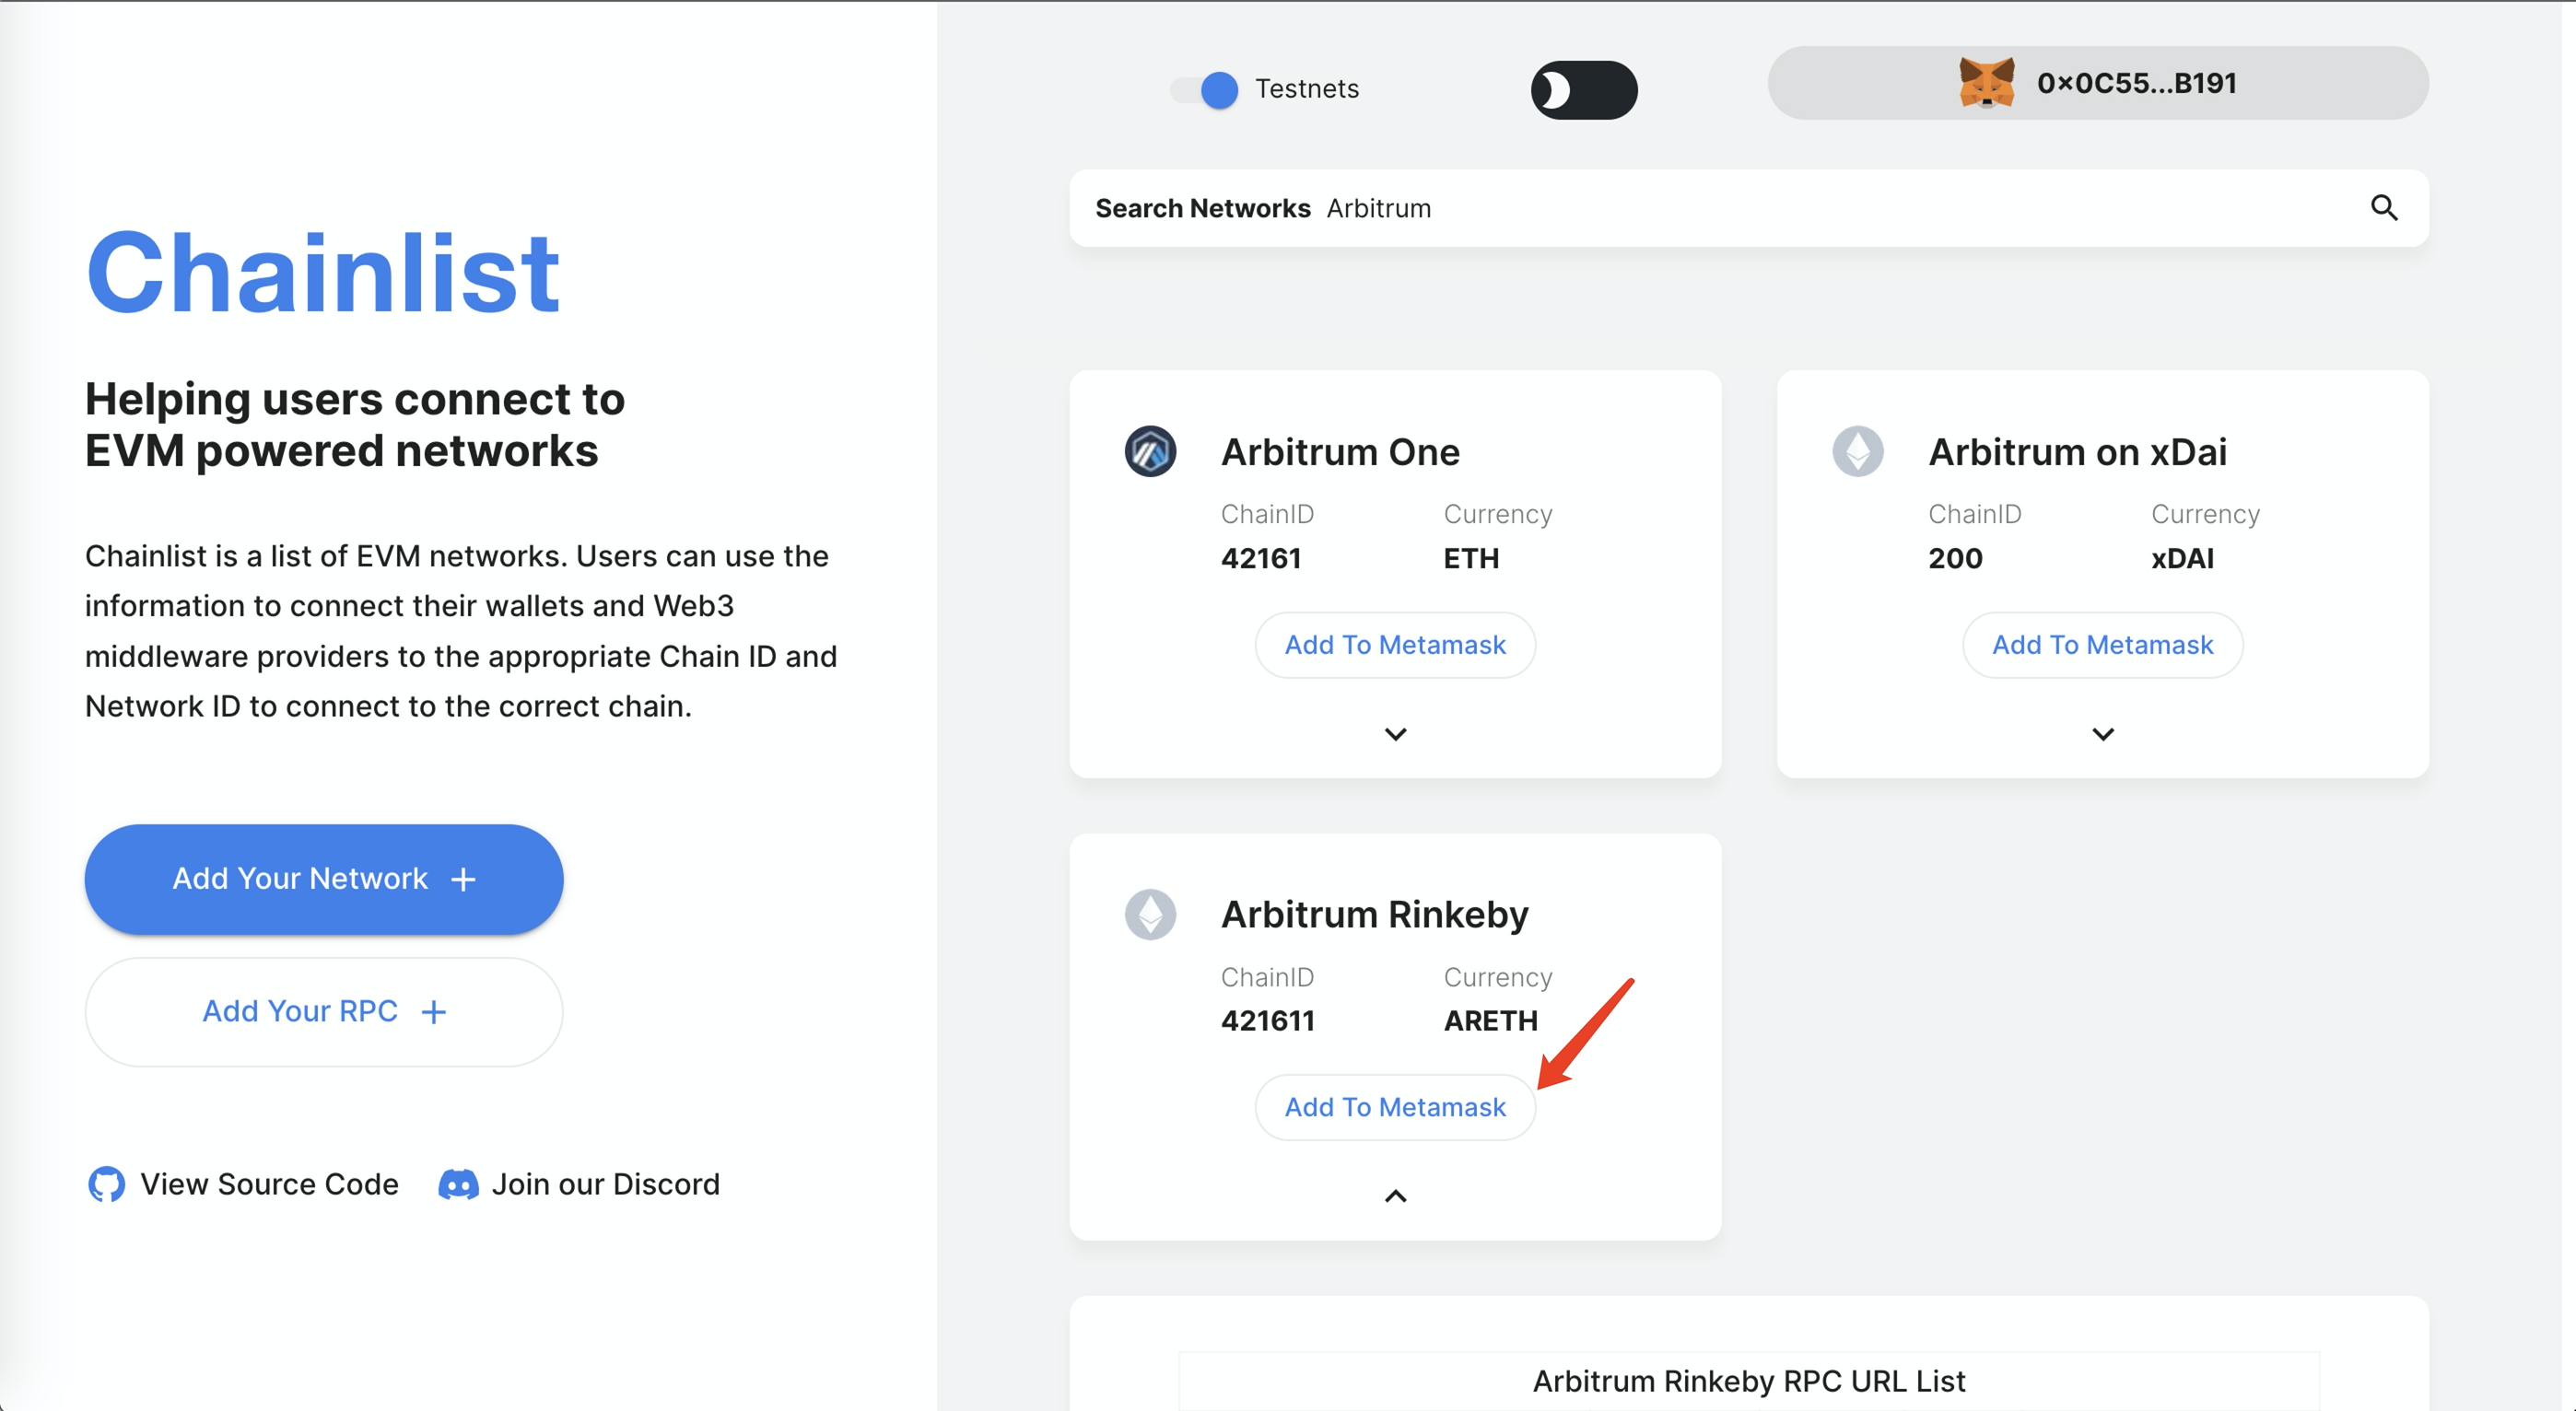Disable the Testnets switch

(1205, 90)
